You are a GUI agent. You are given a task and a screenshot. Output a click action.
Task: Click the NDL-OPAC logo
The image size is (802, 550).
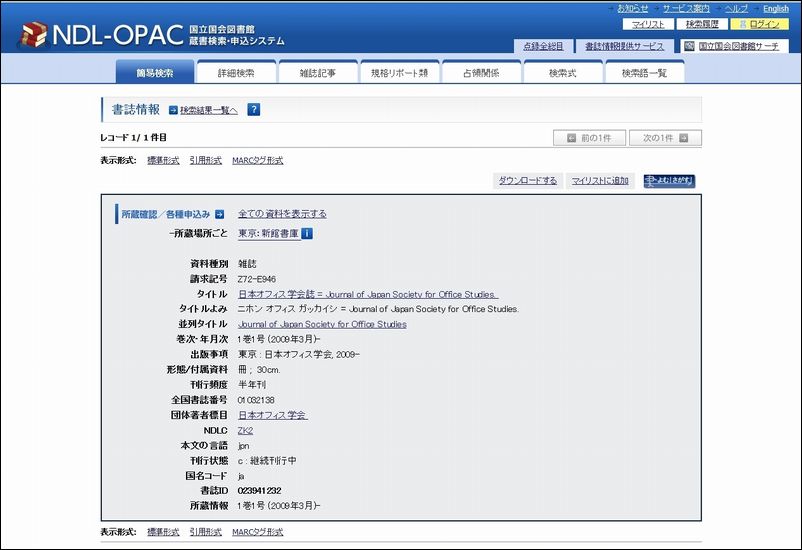(85, 34)
